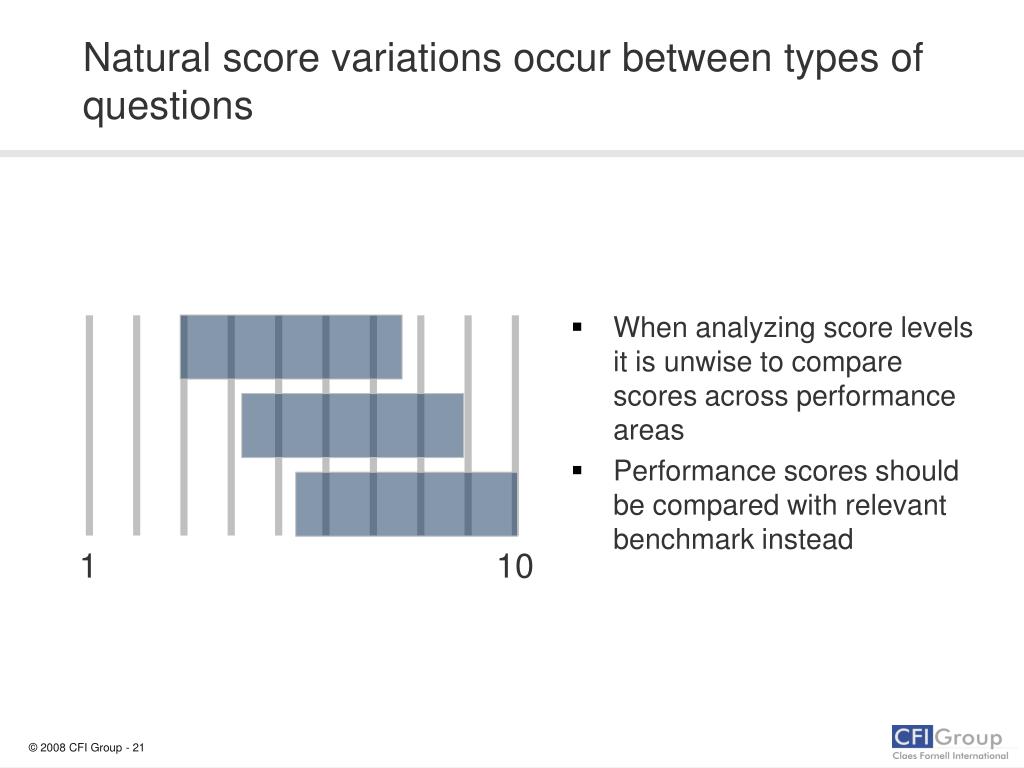Click the square marker of the second bullet
Viewport: 1024px width, 768px height.
[577, 470]
